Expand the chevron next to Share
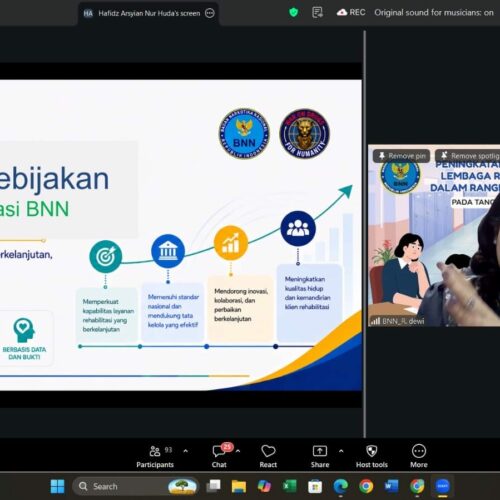Viewport: 500px width, 500px height. pos(341,451)
